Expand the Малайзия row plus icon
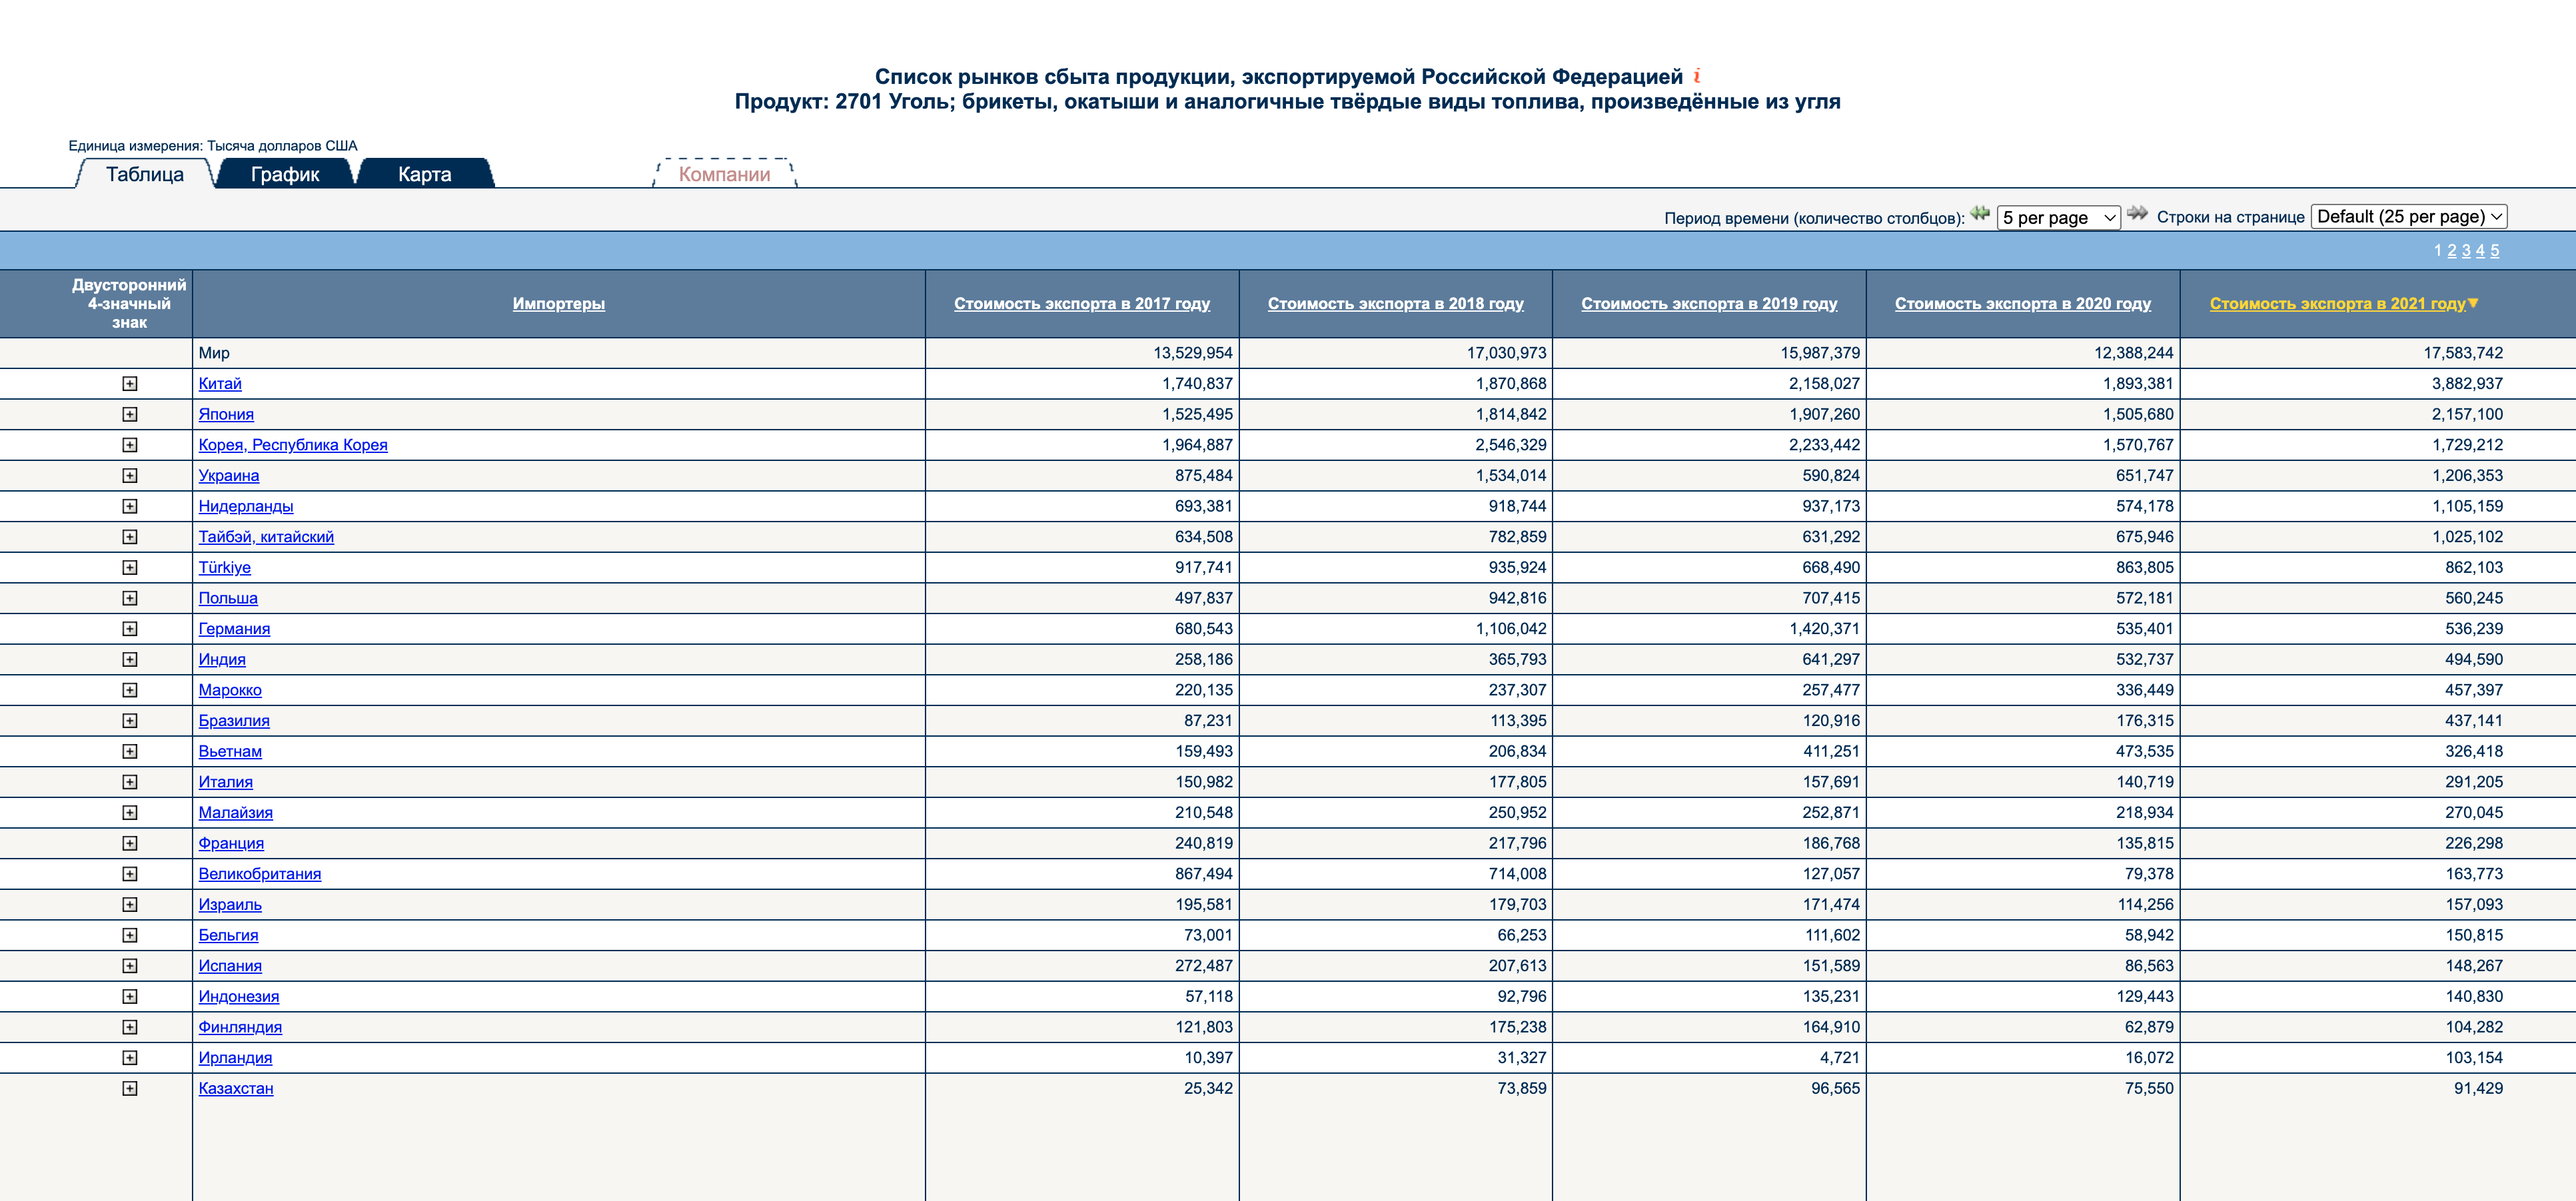2576x1201 pixels. tap(130, 813)
